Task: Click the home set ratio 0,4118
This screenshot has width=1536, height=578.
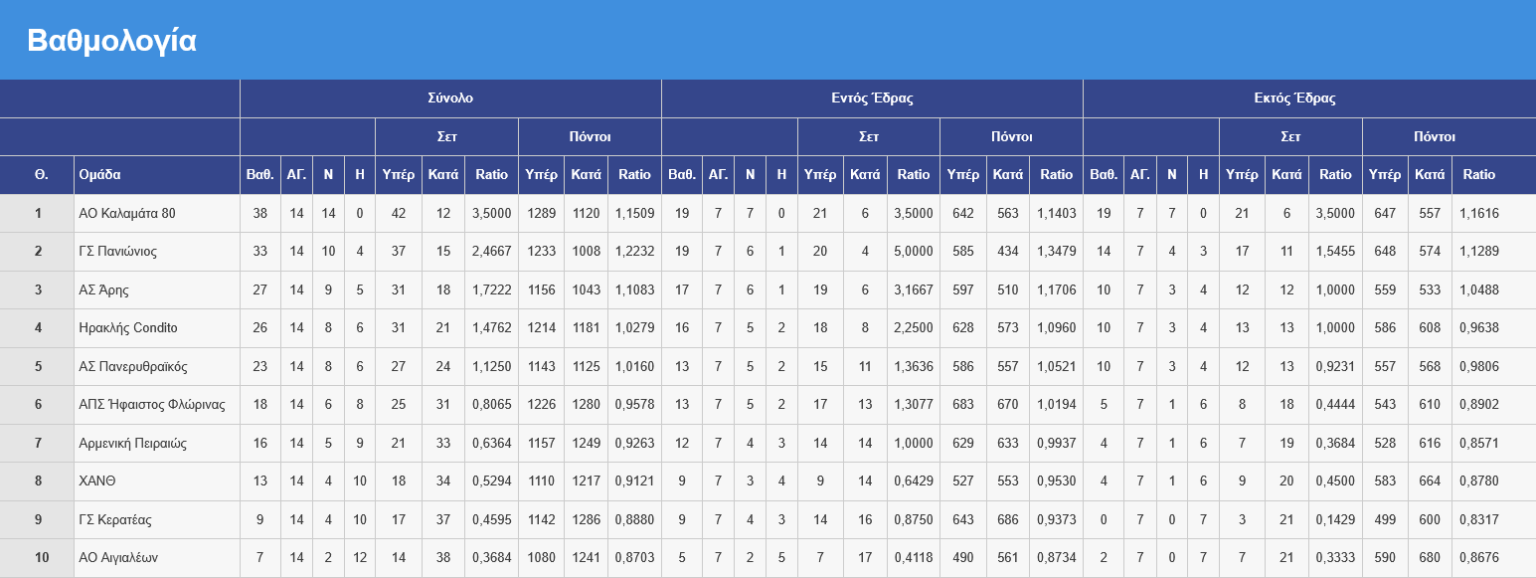Action: coord(913,558)
